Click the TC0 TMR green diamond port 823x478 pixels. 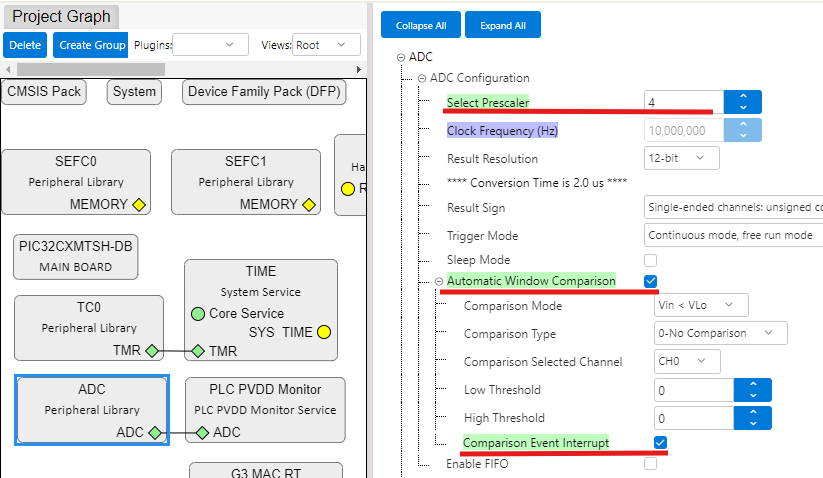pos(152,351)
